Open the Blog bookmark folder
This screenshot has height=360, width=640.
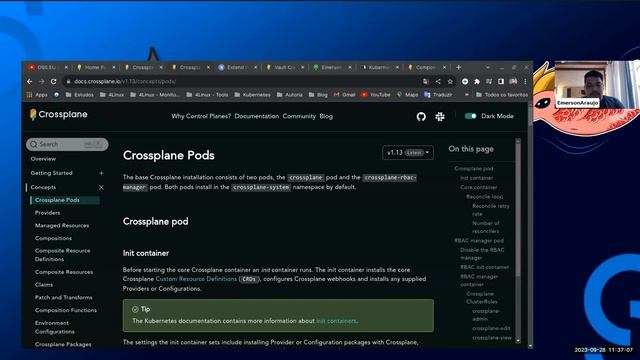(318, 95)
